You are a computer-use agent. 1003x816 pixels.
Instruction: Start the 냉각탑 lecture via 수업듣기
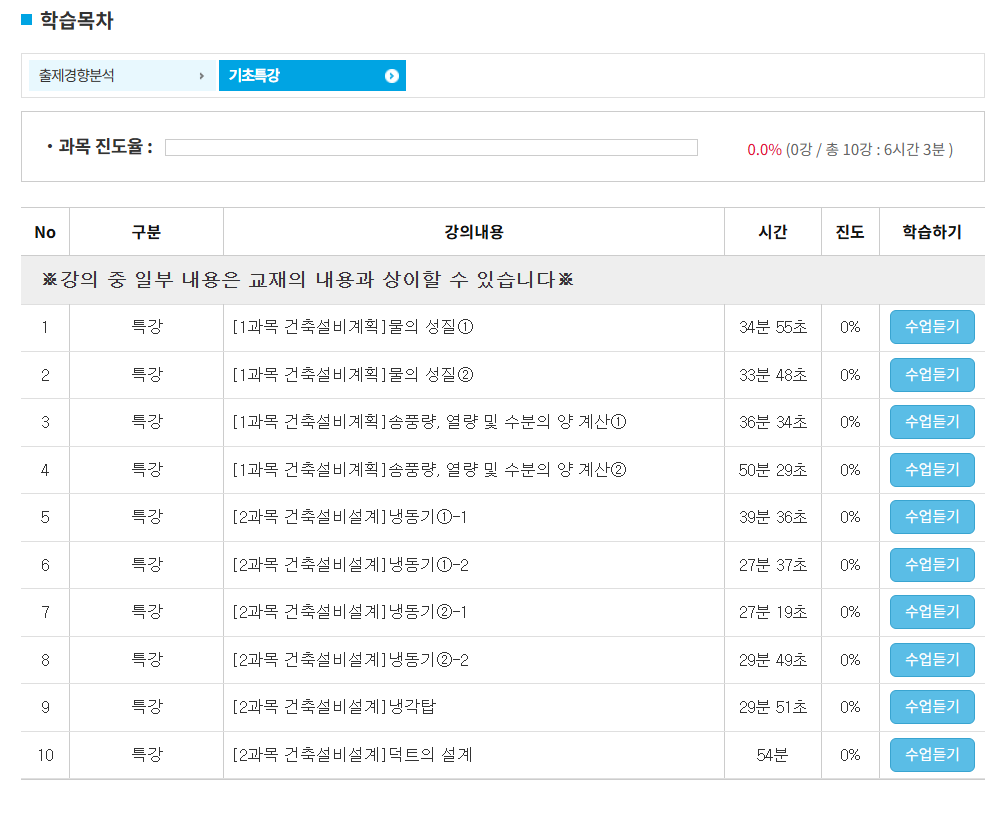point(931,707)
